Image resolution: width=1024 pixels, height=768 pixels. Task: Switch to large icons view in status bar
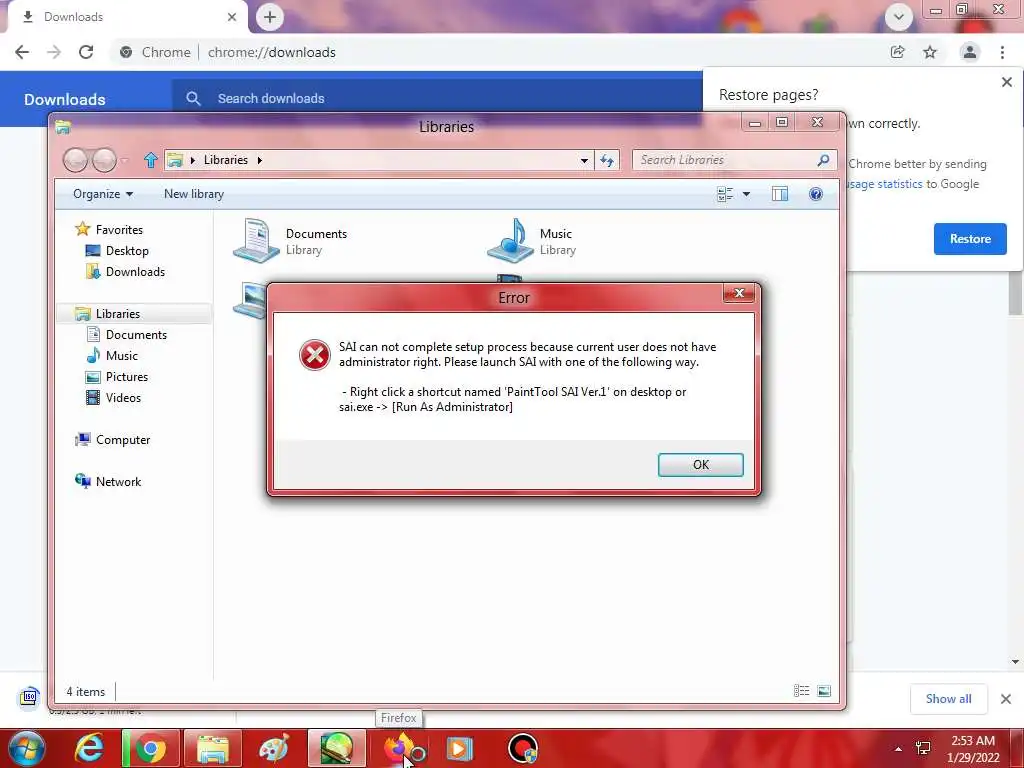824,691
